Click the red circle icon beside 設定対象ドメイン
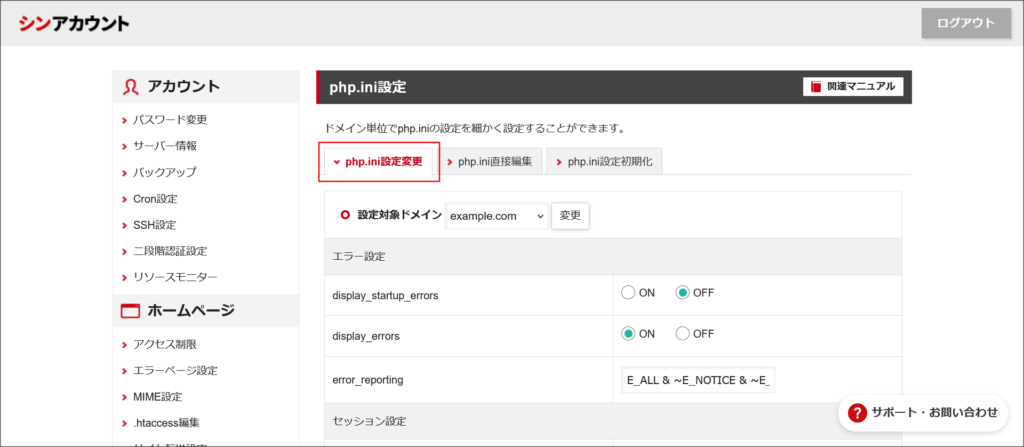This screenshot has width=1024, height=447. tap(345, 215)
